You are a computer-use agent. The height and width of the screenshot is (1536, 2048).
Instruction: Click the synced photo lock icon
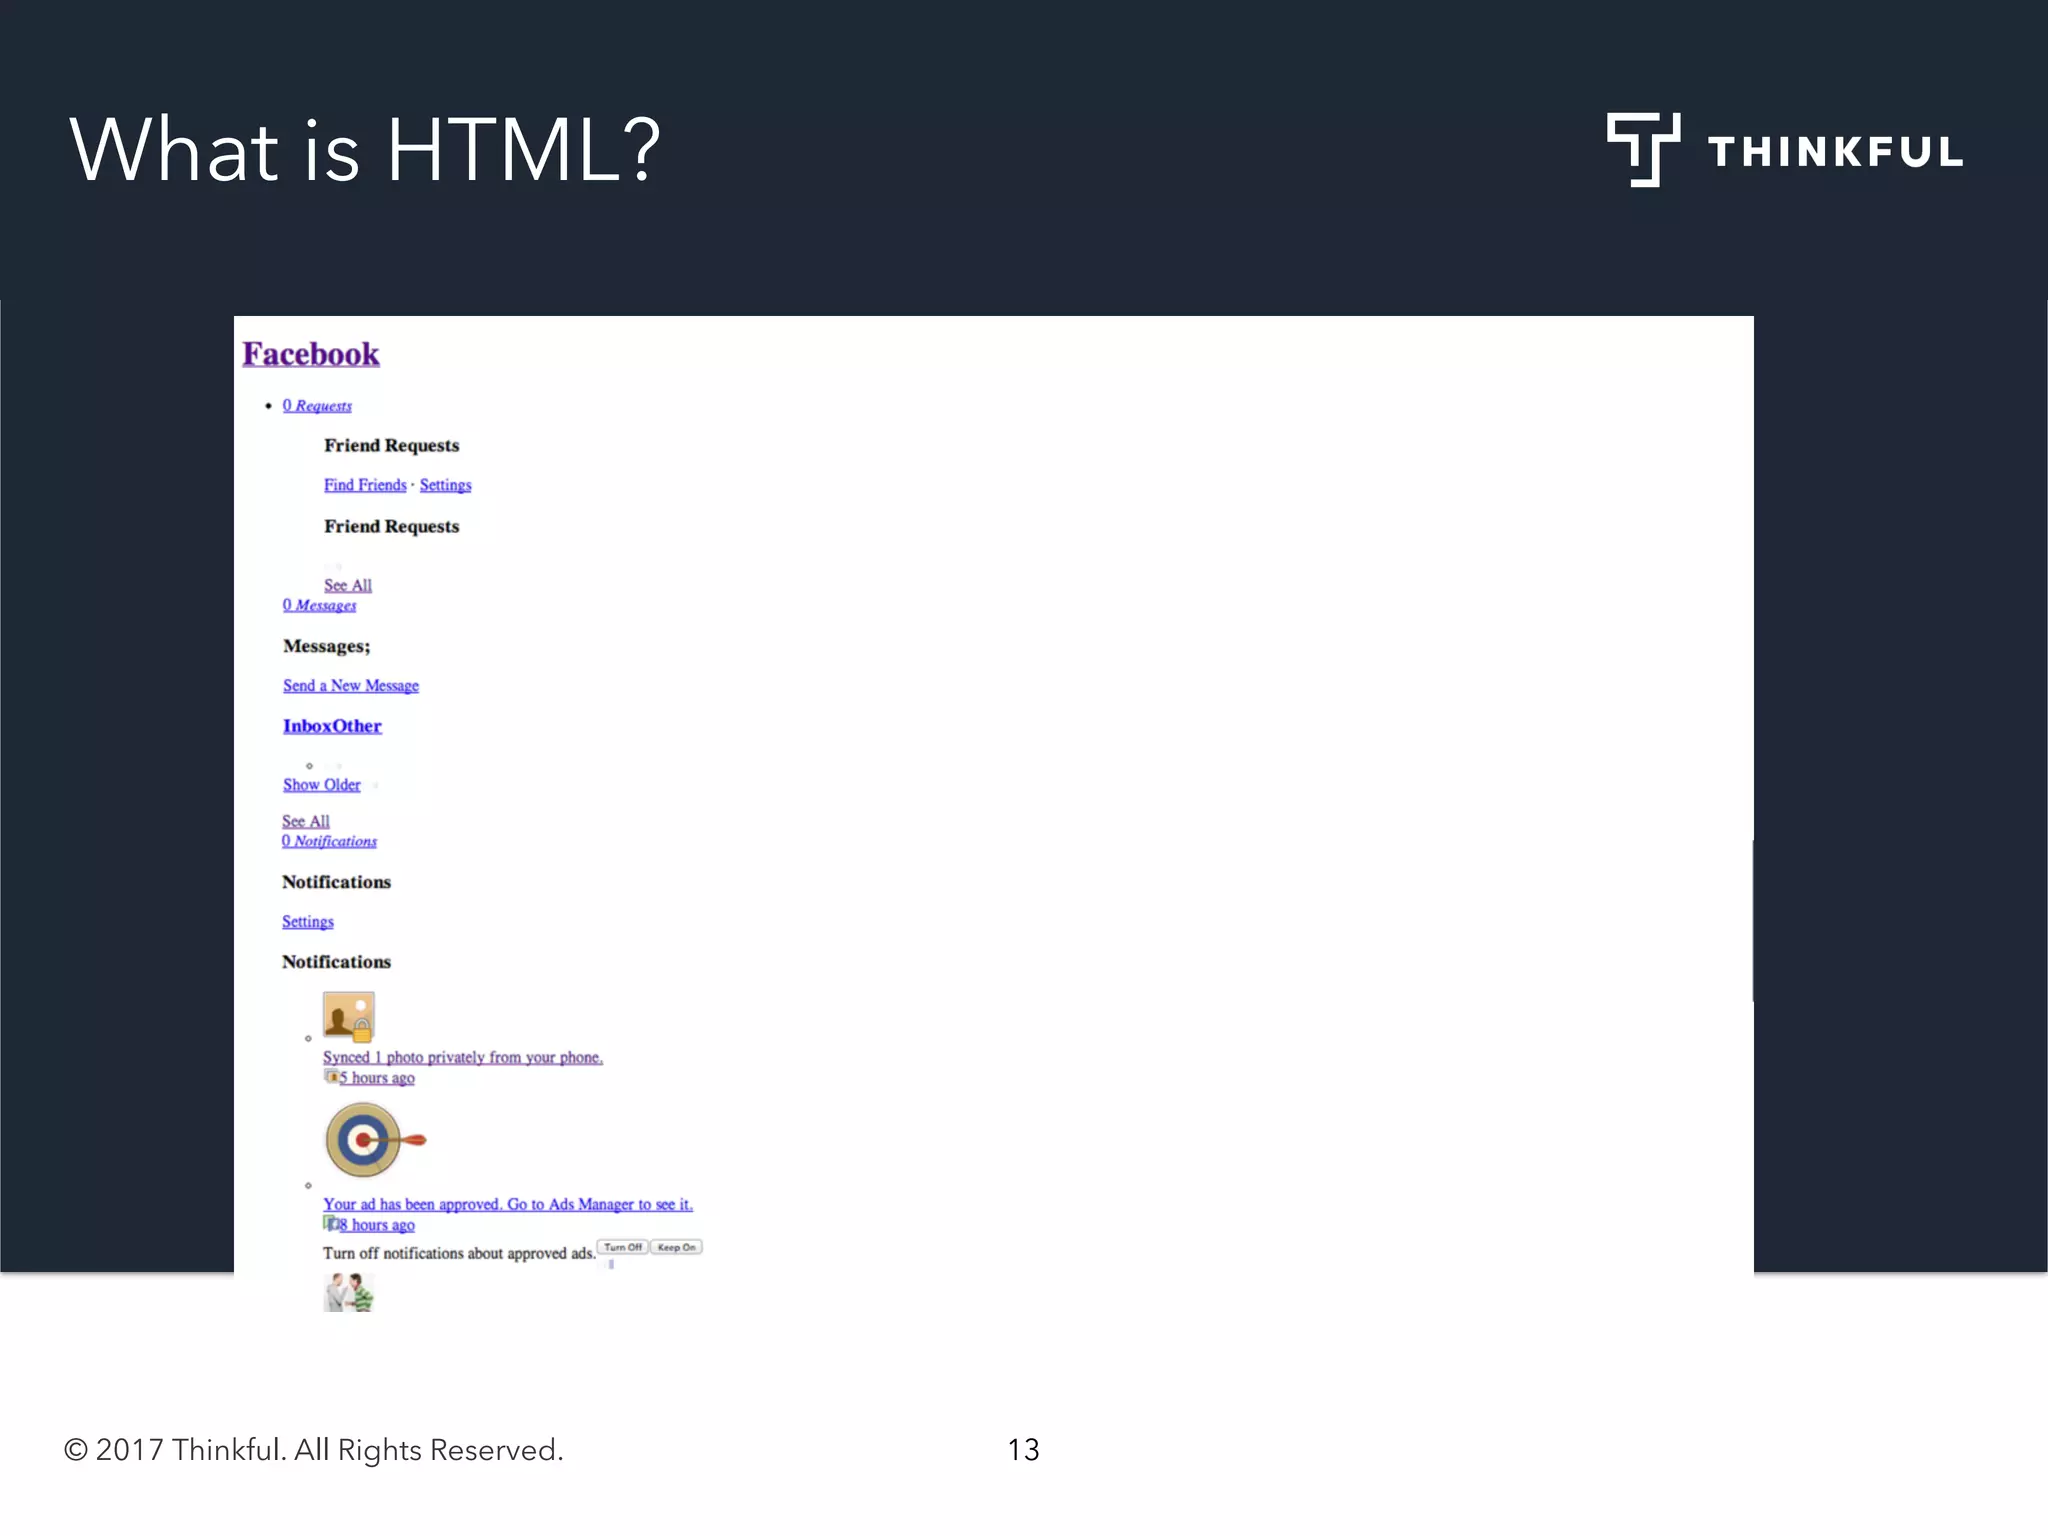pyautogui.click(x=348, y=1016)
